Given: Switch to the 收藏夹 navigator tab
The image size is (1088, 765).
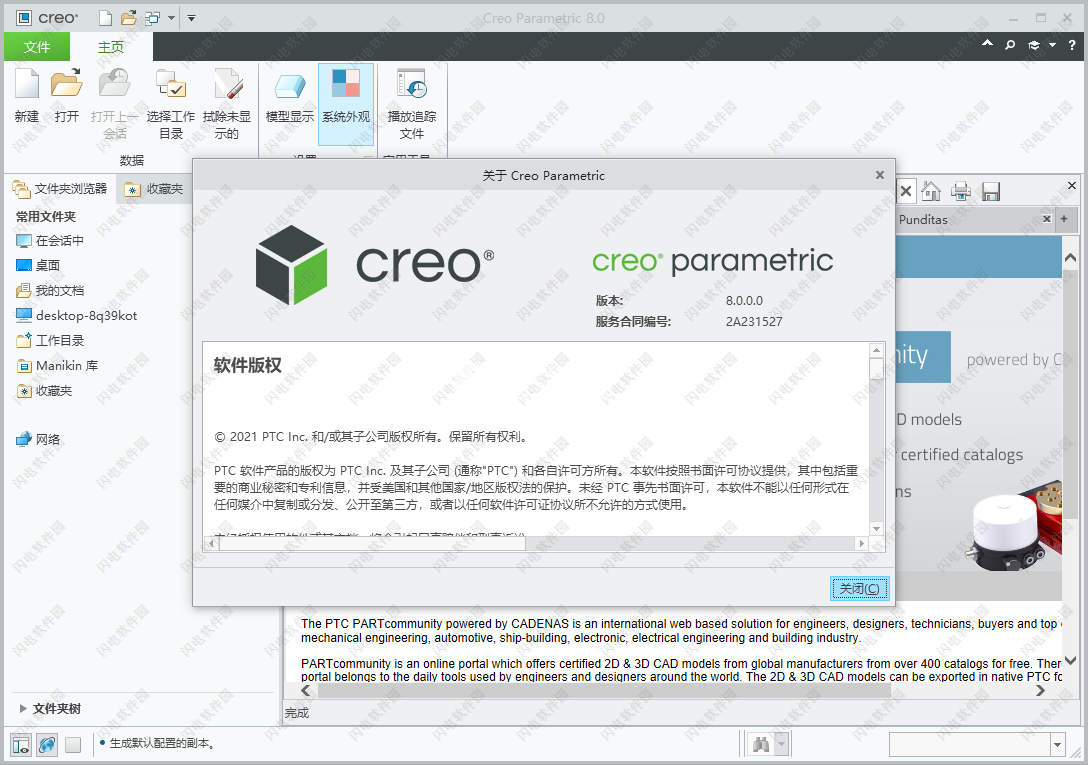Looking at the screenshot, I should (154, 189).
